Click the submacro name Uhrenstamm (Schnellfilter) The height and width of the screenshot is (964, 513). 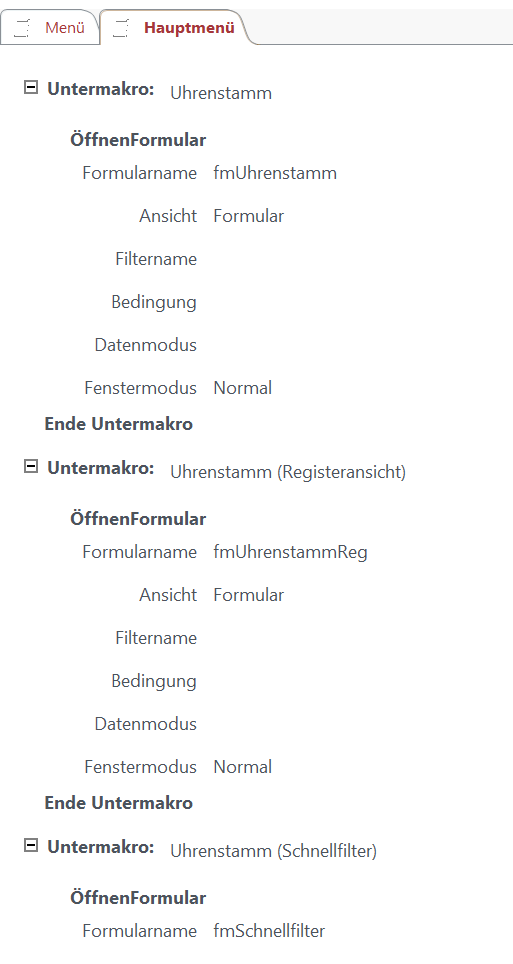[x=273, y=851]
